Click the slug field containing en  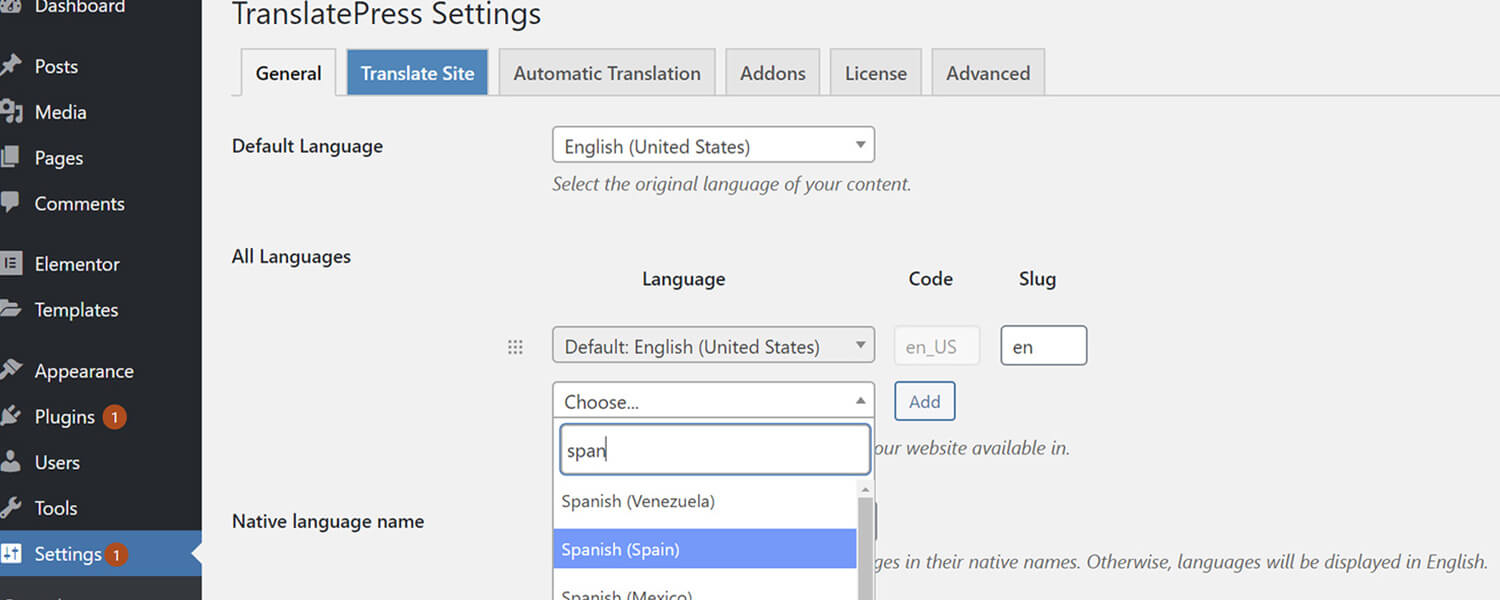pos(1043,346)
